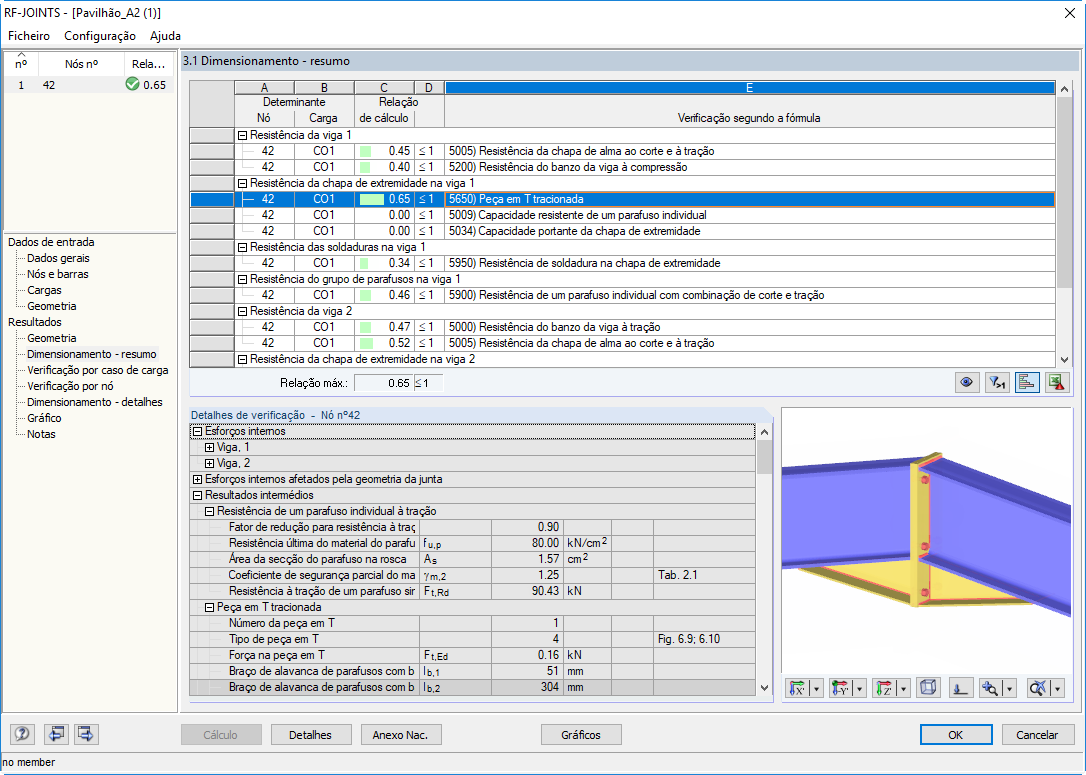Open Notas page

tap(41, 434)
